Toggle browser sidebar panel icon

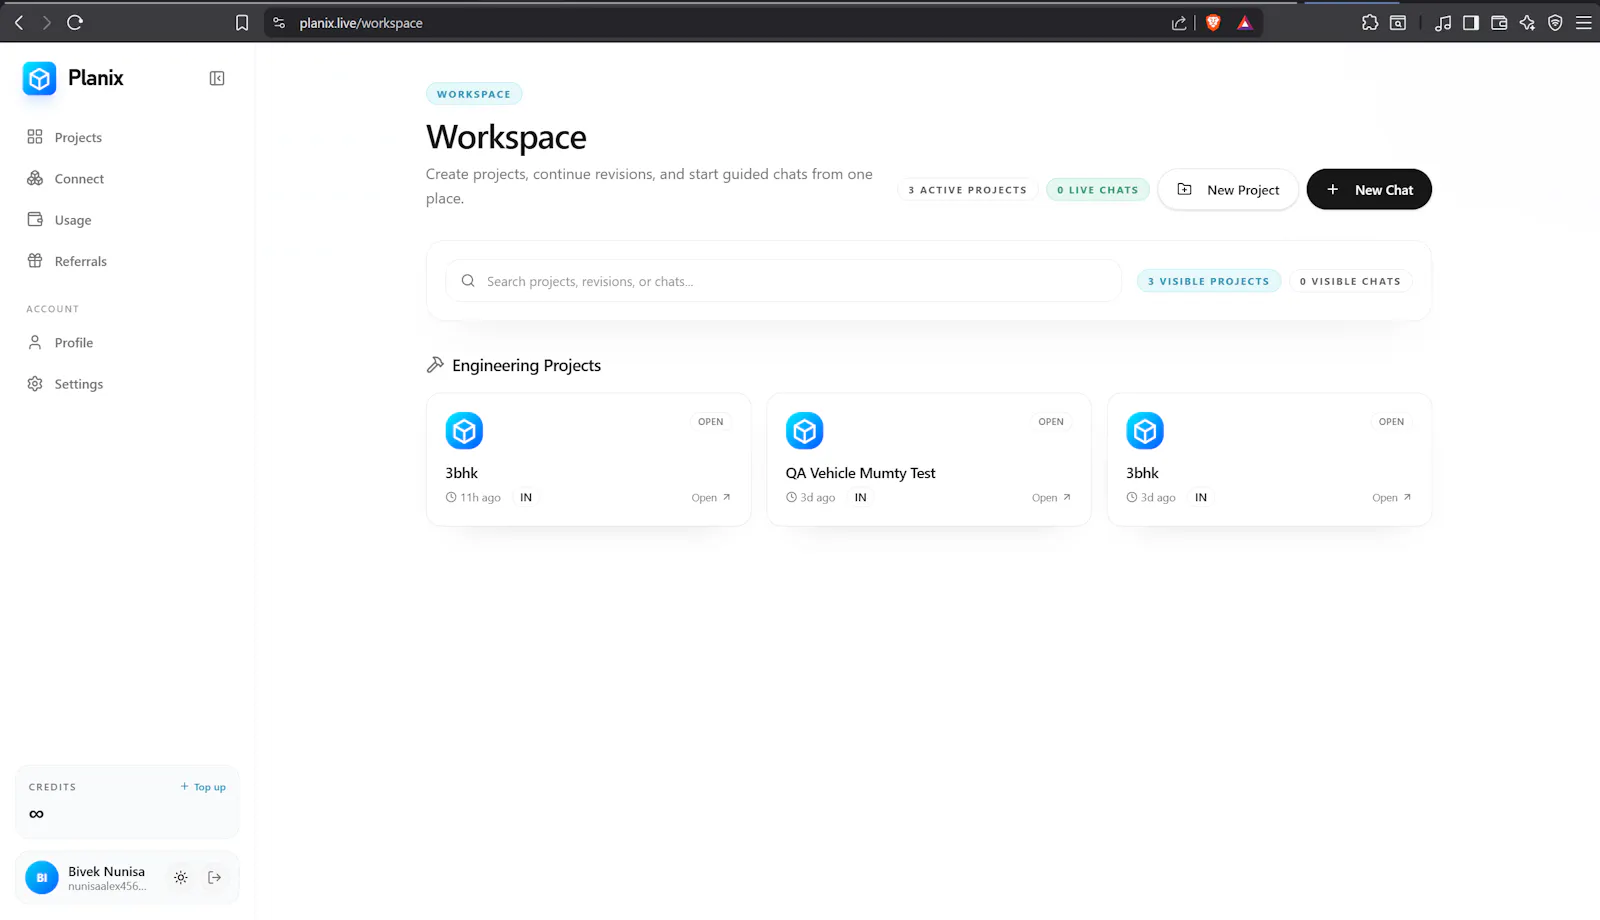pyautogui.click(x=1471, y=22)
